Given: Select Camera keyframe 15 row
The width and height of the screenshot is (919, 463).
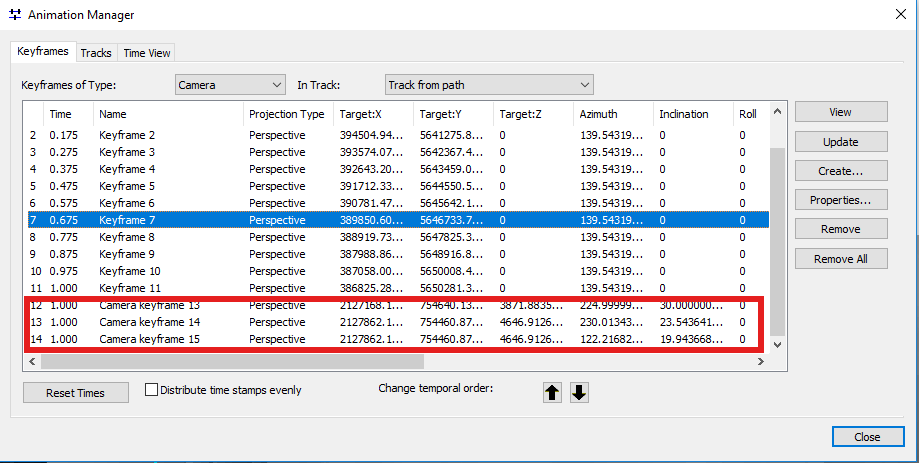Looking at the screenshot, I should coord(397,339).
